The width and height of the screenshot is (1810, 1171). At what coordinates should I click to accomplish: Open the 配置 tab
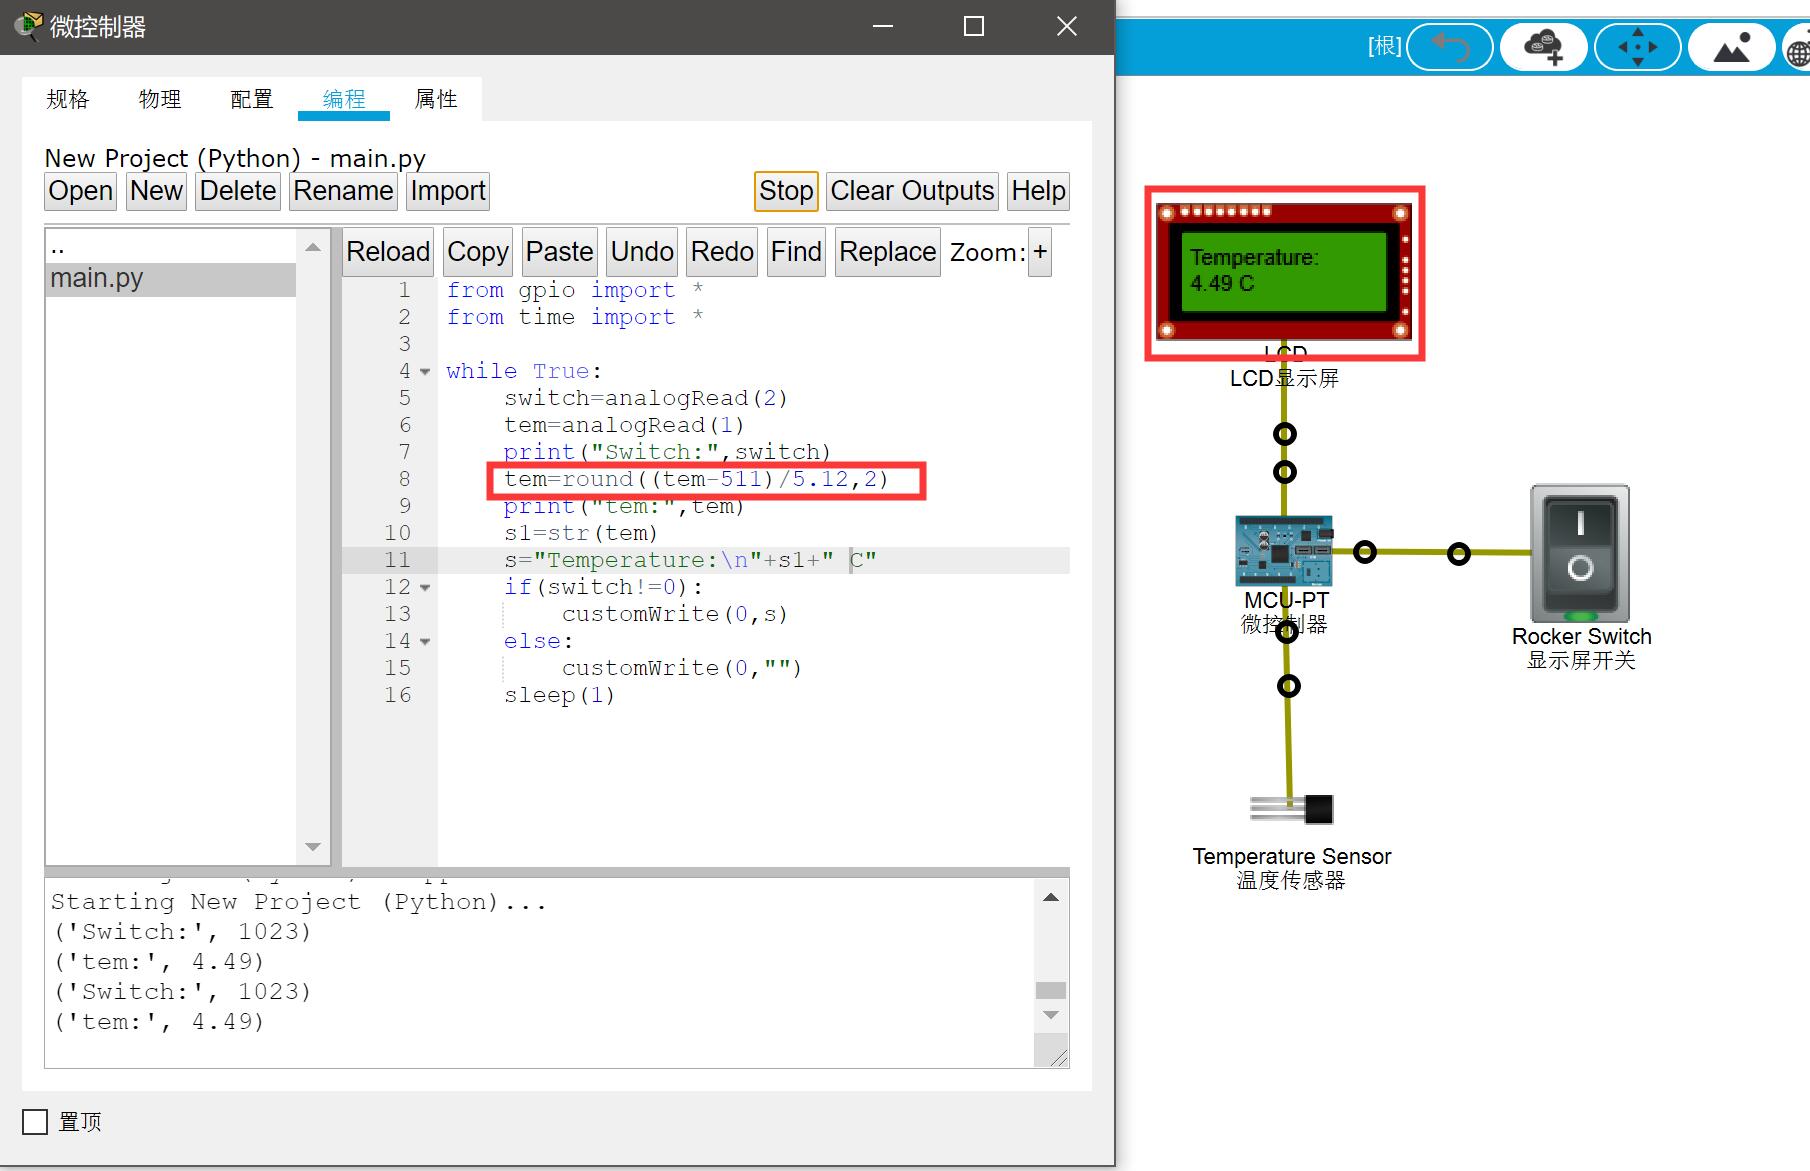tap(252, 99)
